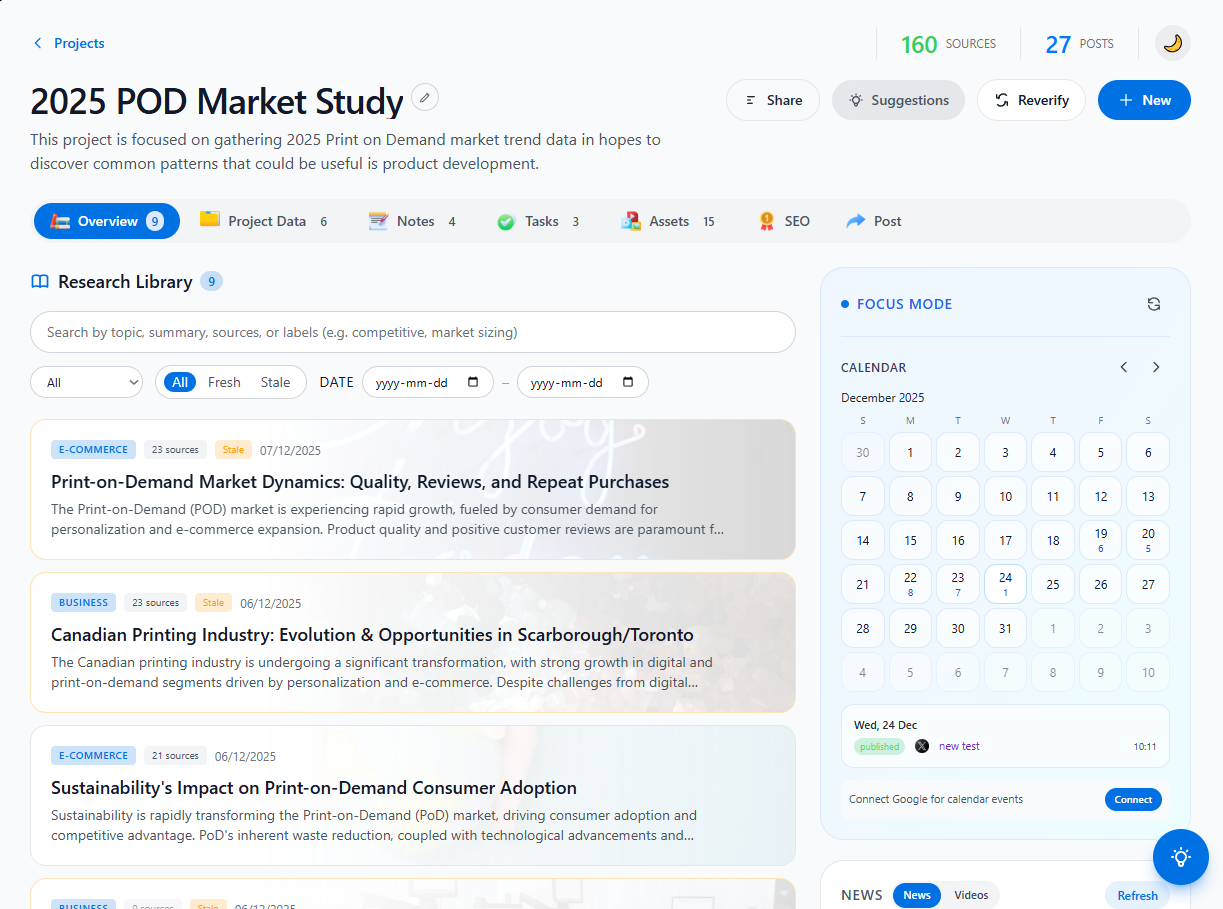Open calendar picker in end date field

click(628, 382)
